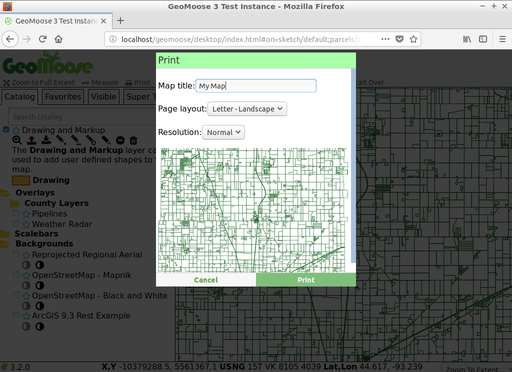Click fade-out icon under ArcGIS 9.3 Rest Example
The height and width of the screenshot is (372, 512).
(26, 326)
